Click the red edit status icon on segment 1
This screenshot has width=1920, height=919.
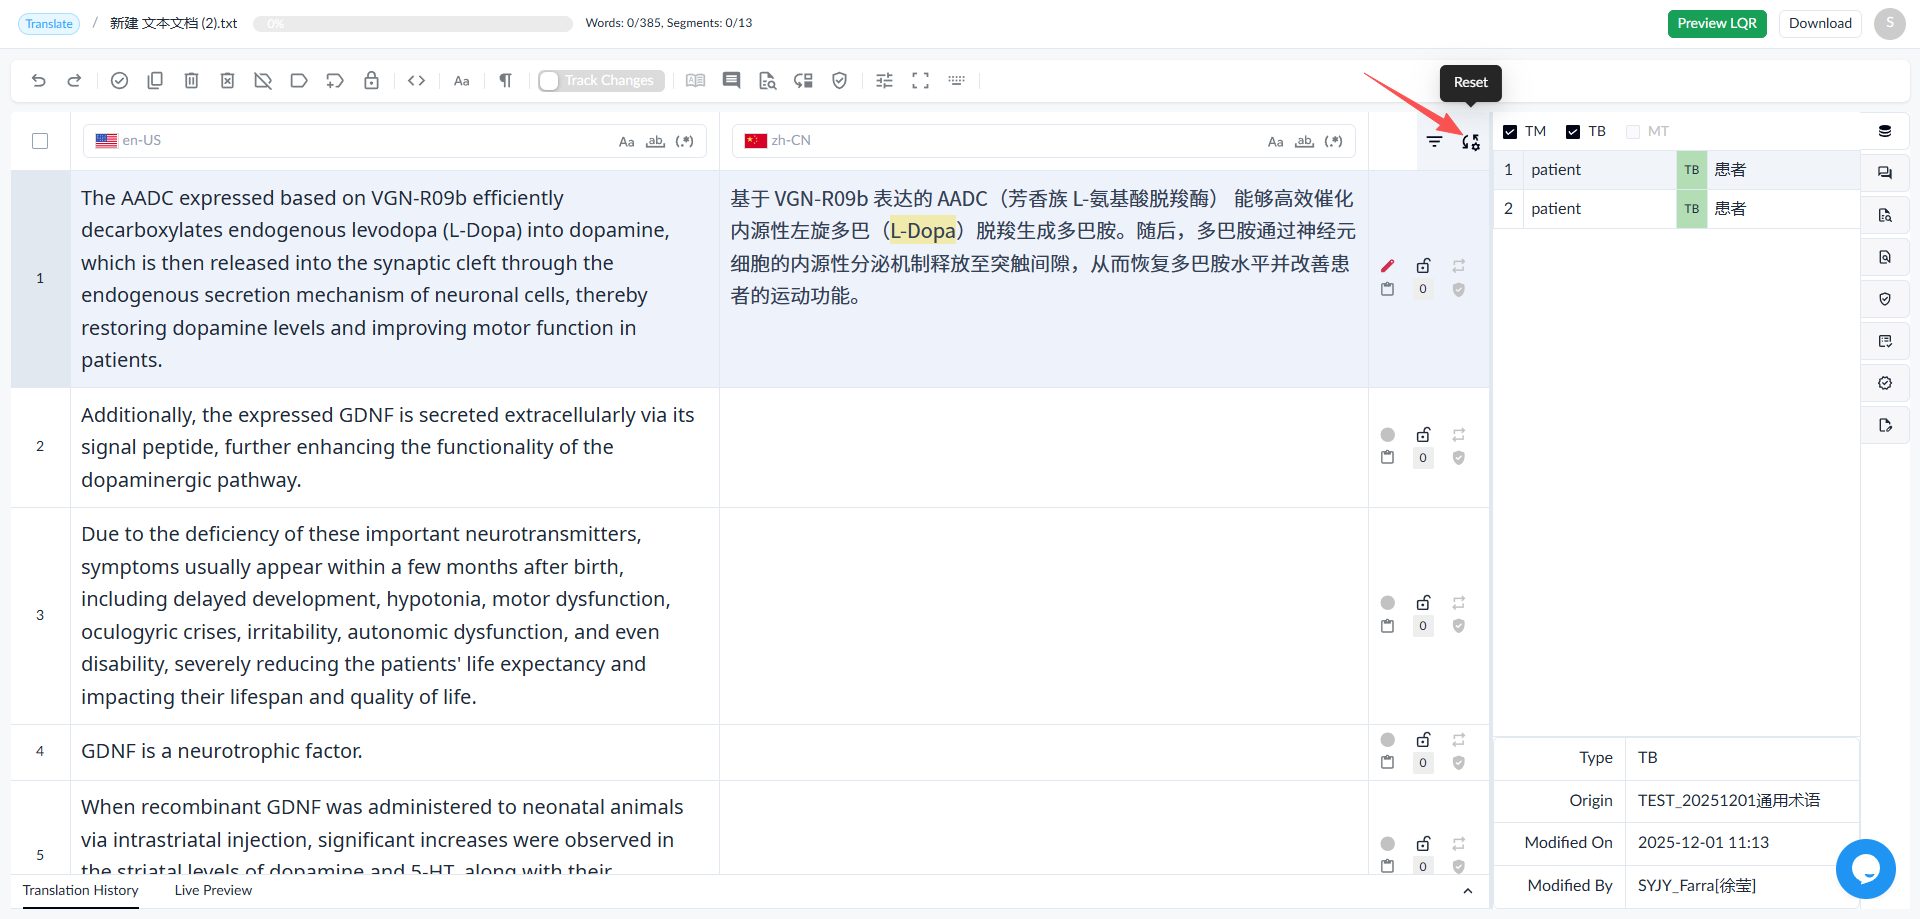pyautogui.click(x=1387, y=266)
